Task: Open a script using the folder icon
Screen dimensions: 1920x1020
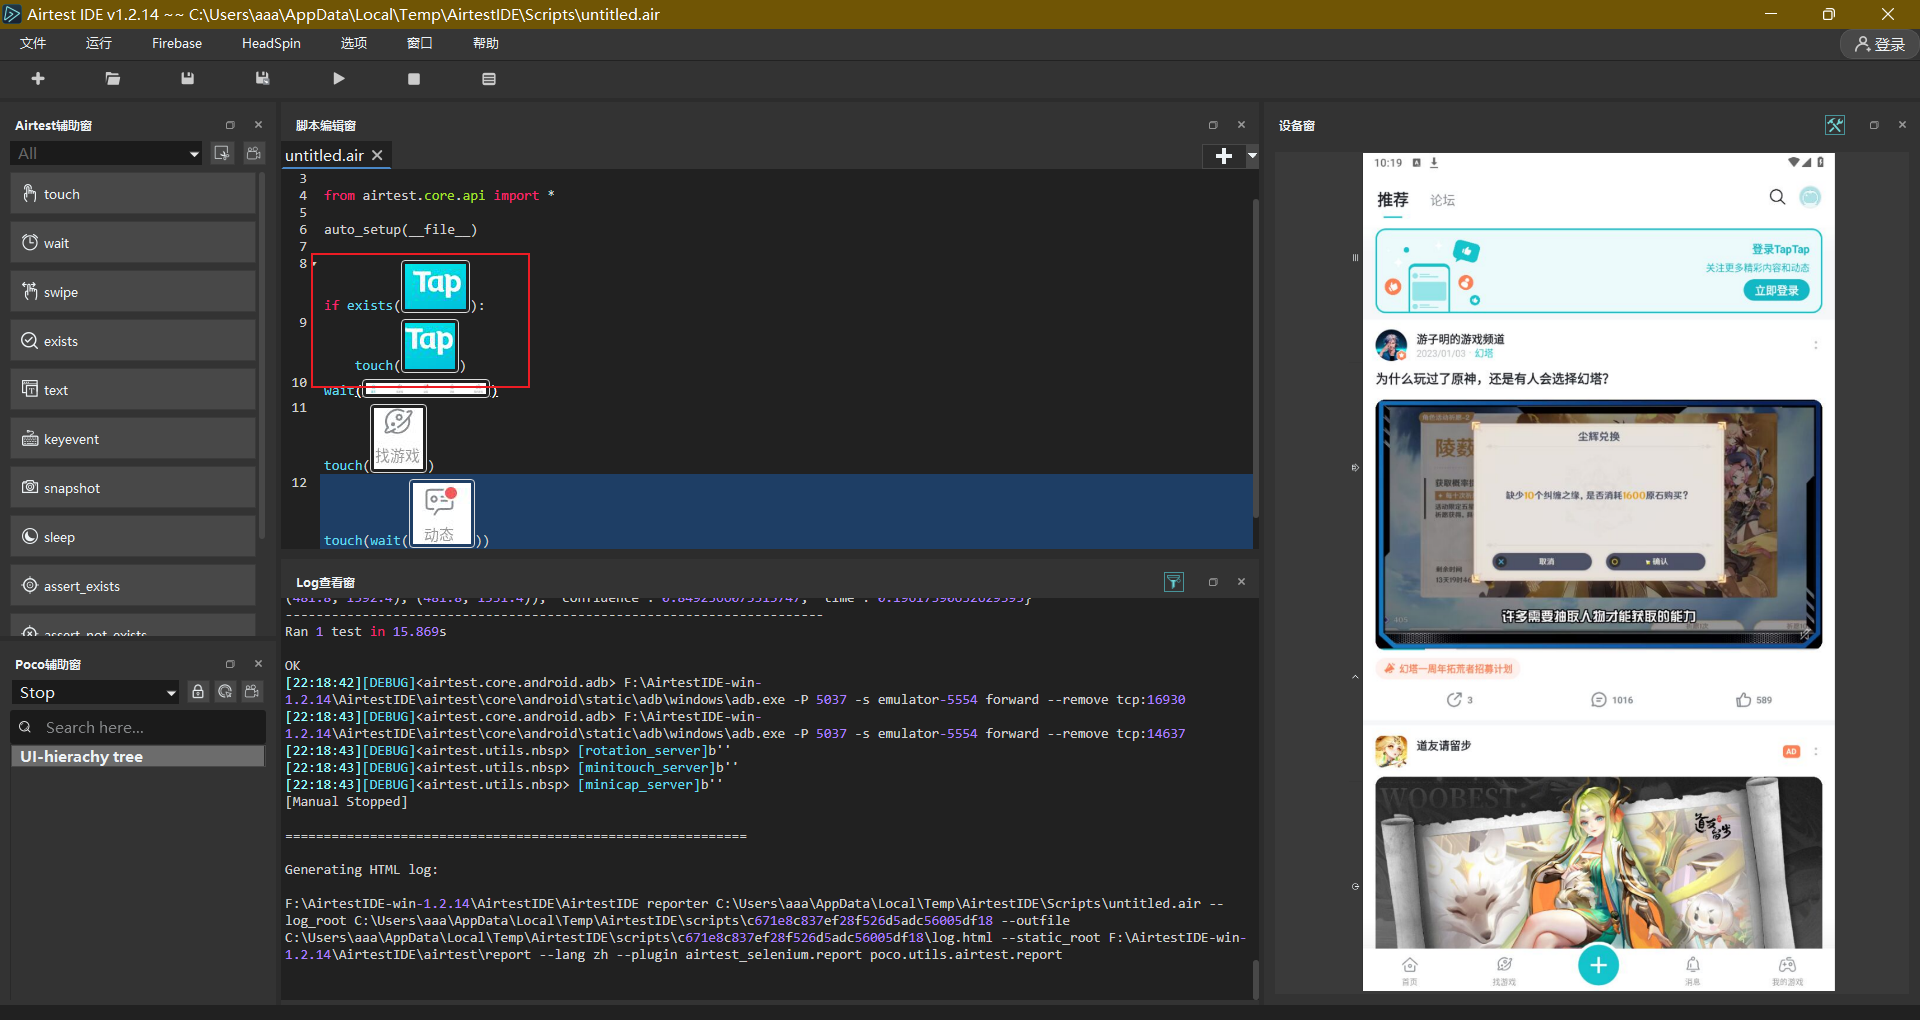Action: coord(113,79)
